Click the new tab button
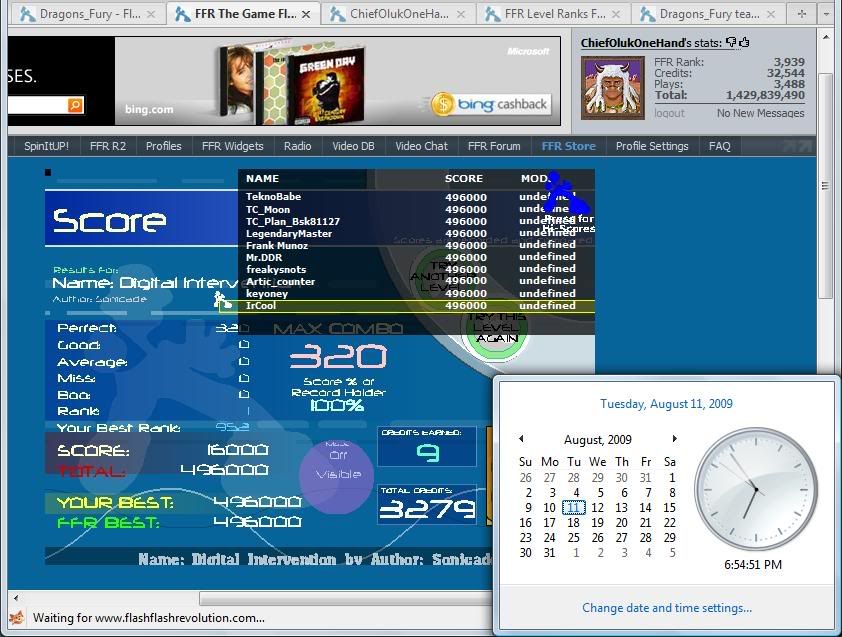842x637 pixels. tap(801, 14)
